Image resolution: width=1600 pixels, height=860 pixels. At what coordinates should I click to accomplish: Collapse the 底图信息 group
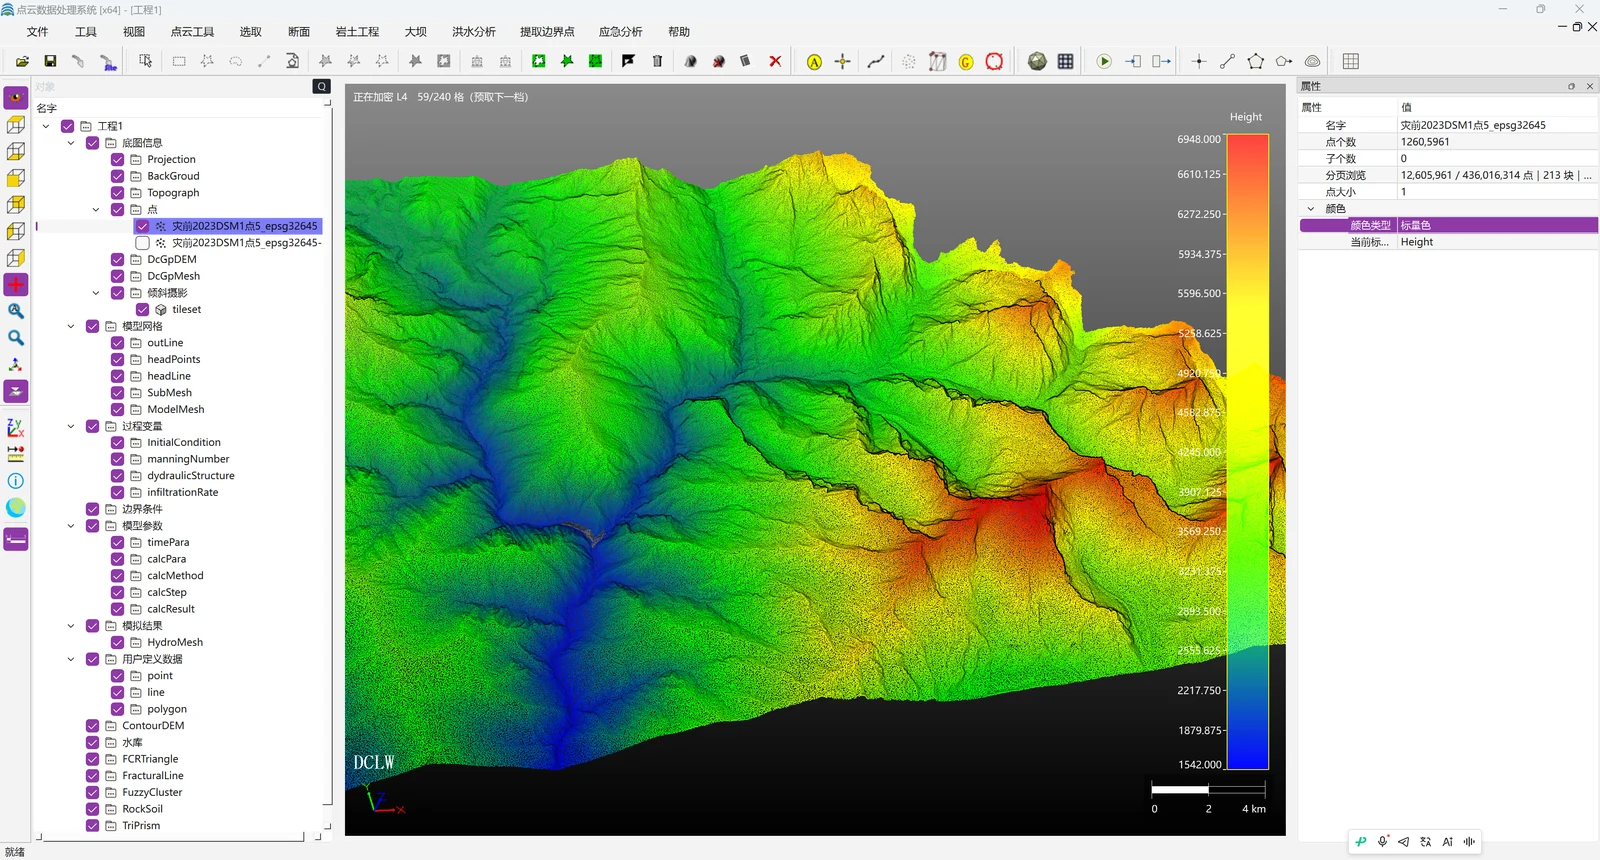click(71, 143)
